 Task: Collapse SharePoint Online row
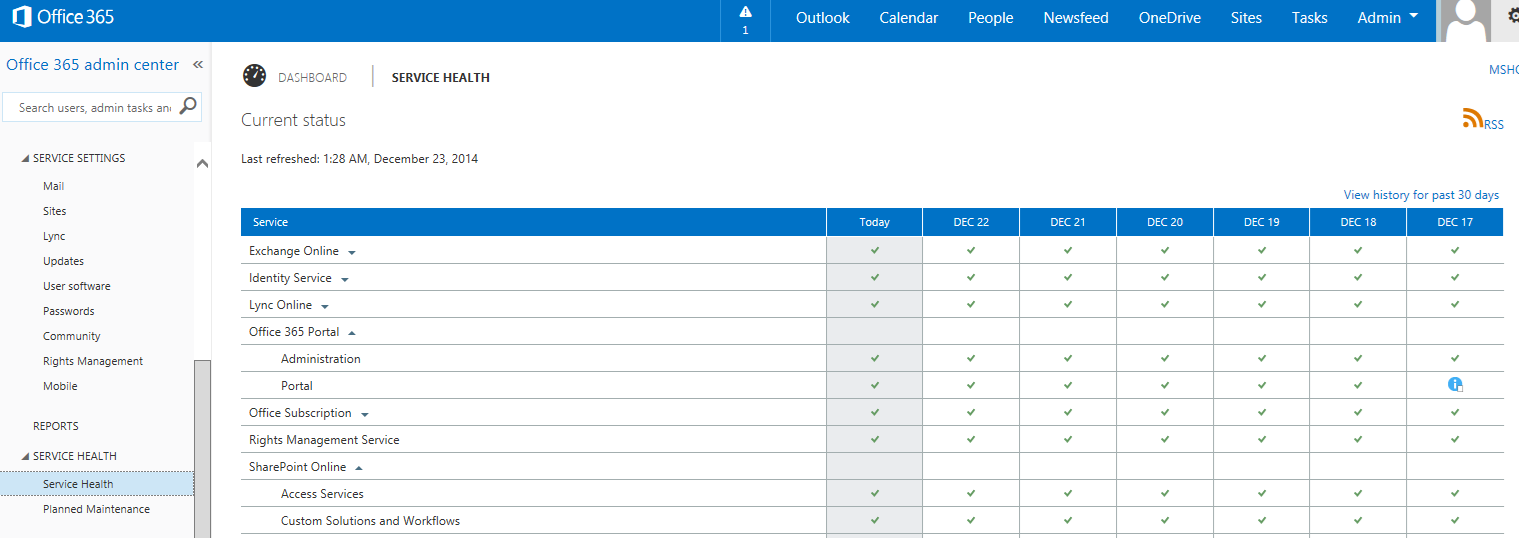(x=359, y=467)
